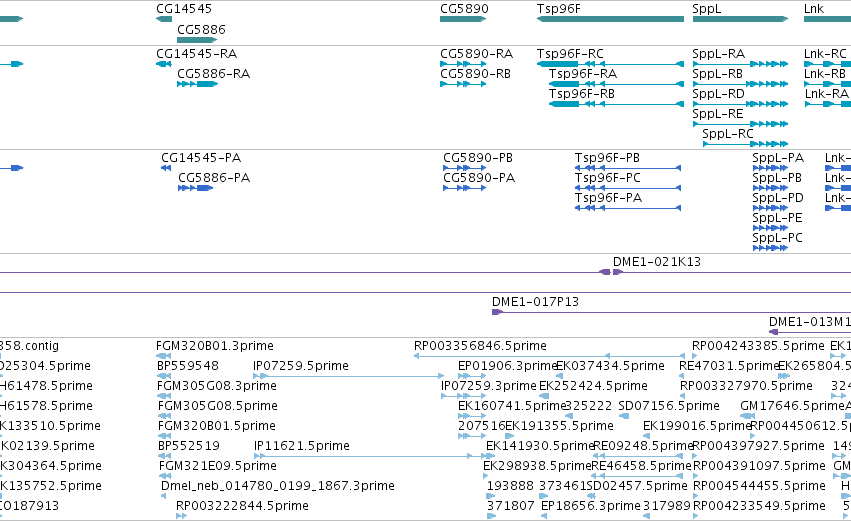Screen dimensions: 851x521
Task: Click the Tsp96F-RB transcript label
Action: pyautogui.click(x=582, y=94)
